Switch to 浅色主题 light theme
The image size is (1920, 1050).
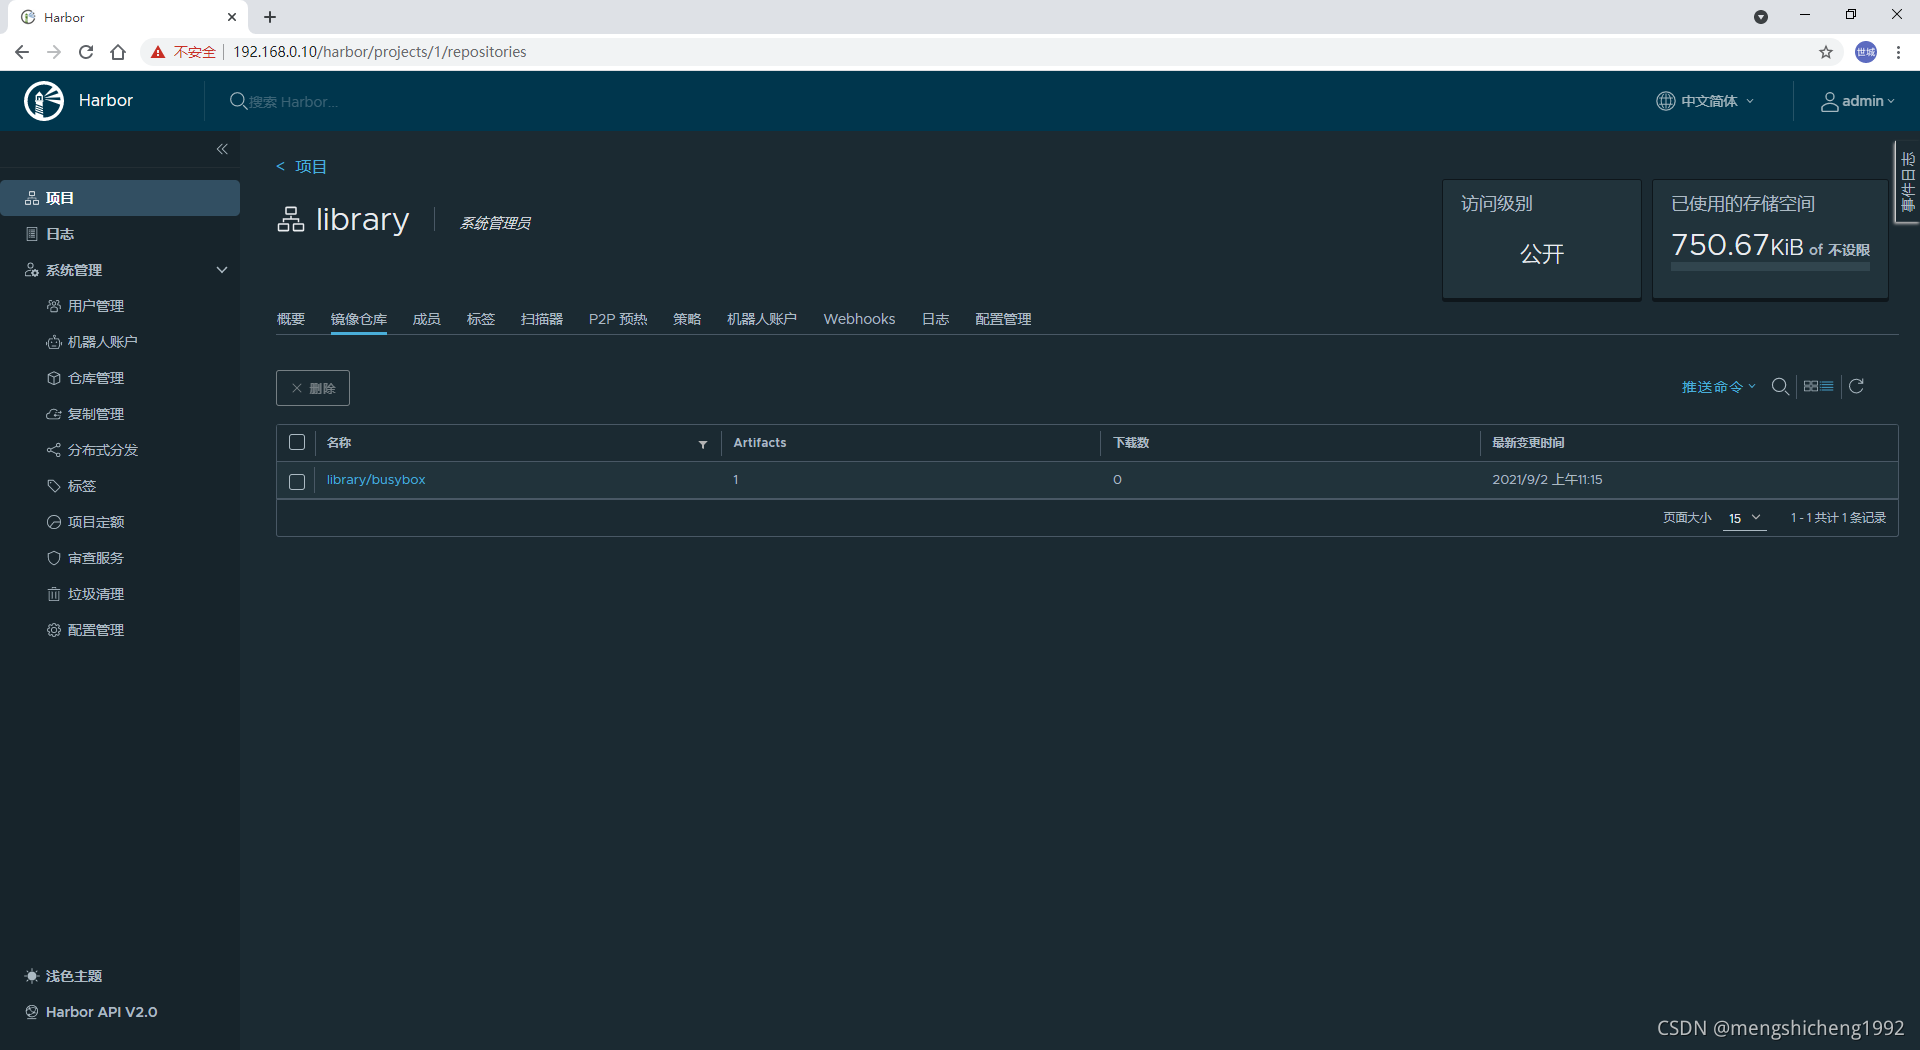[64, 976]
